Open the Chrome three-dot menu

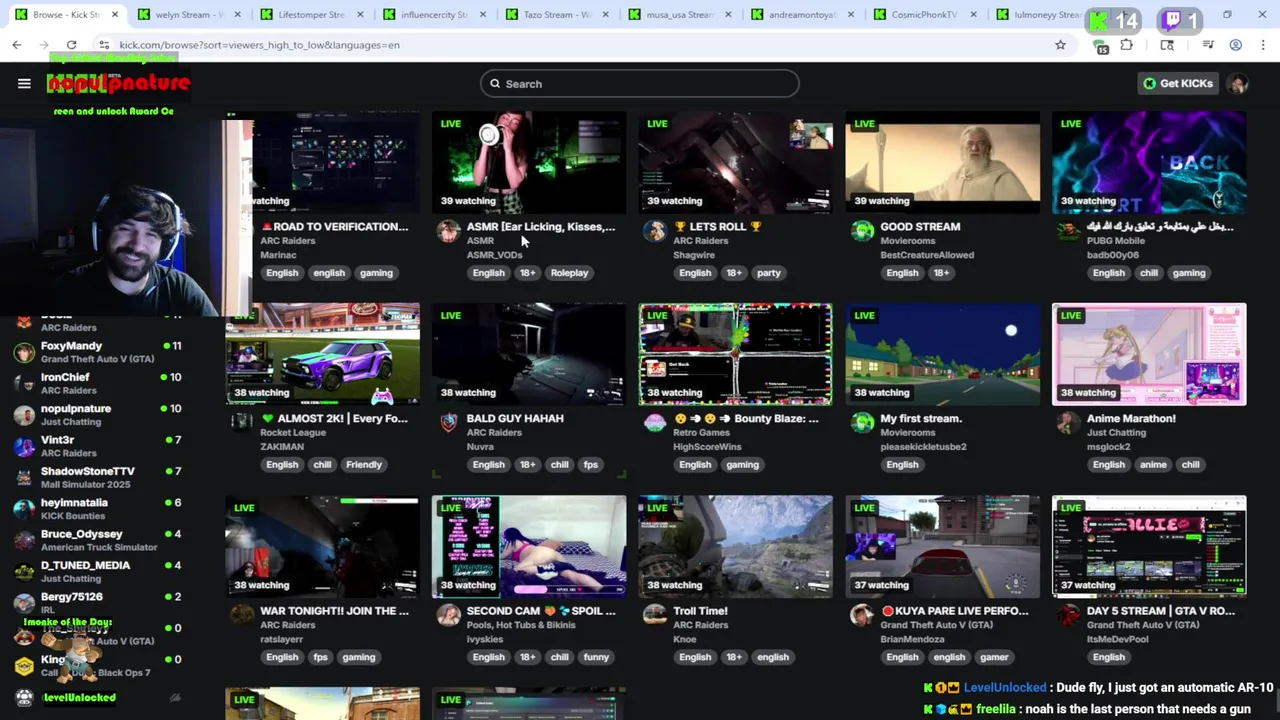point(1264,45)
